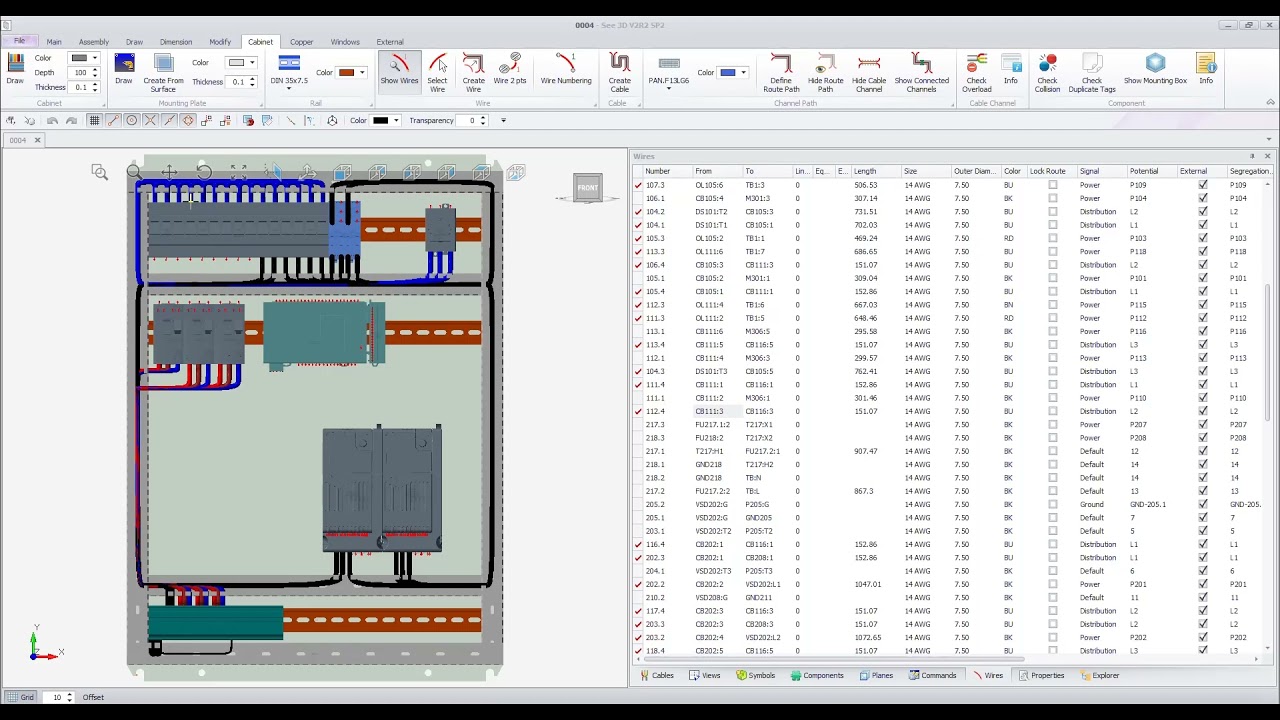Click the Check Overload icon
The image size is (1280, 720).
(x=976, y=70)
